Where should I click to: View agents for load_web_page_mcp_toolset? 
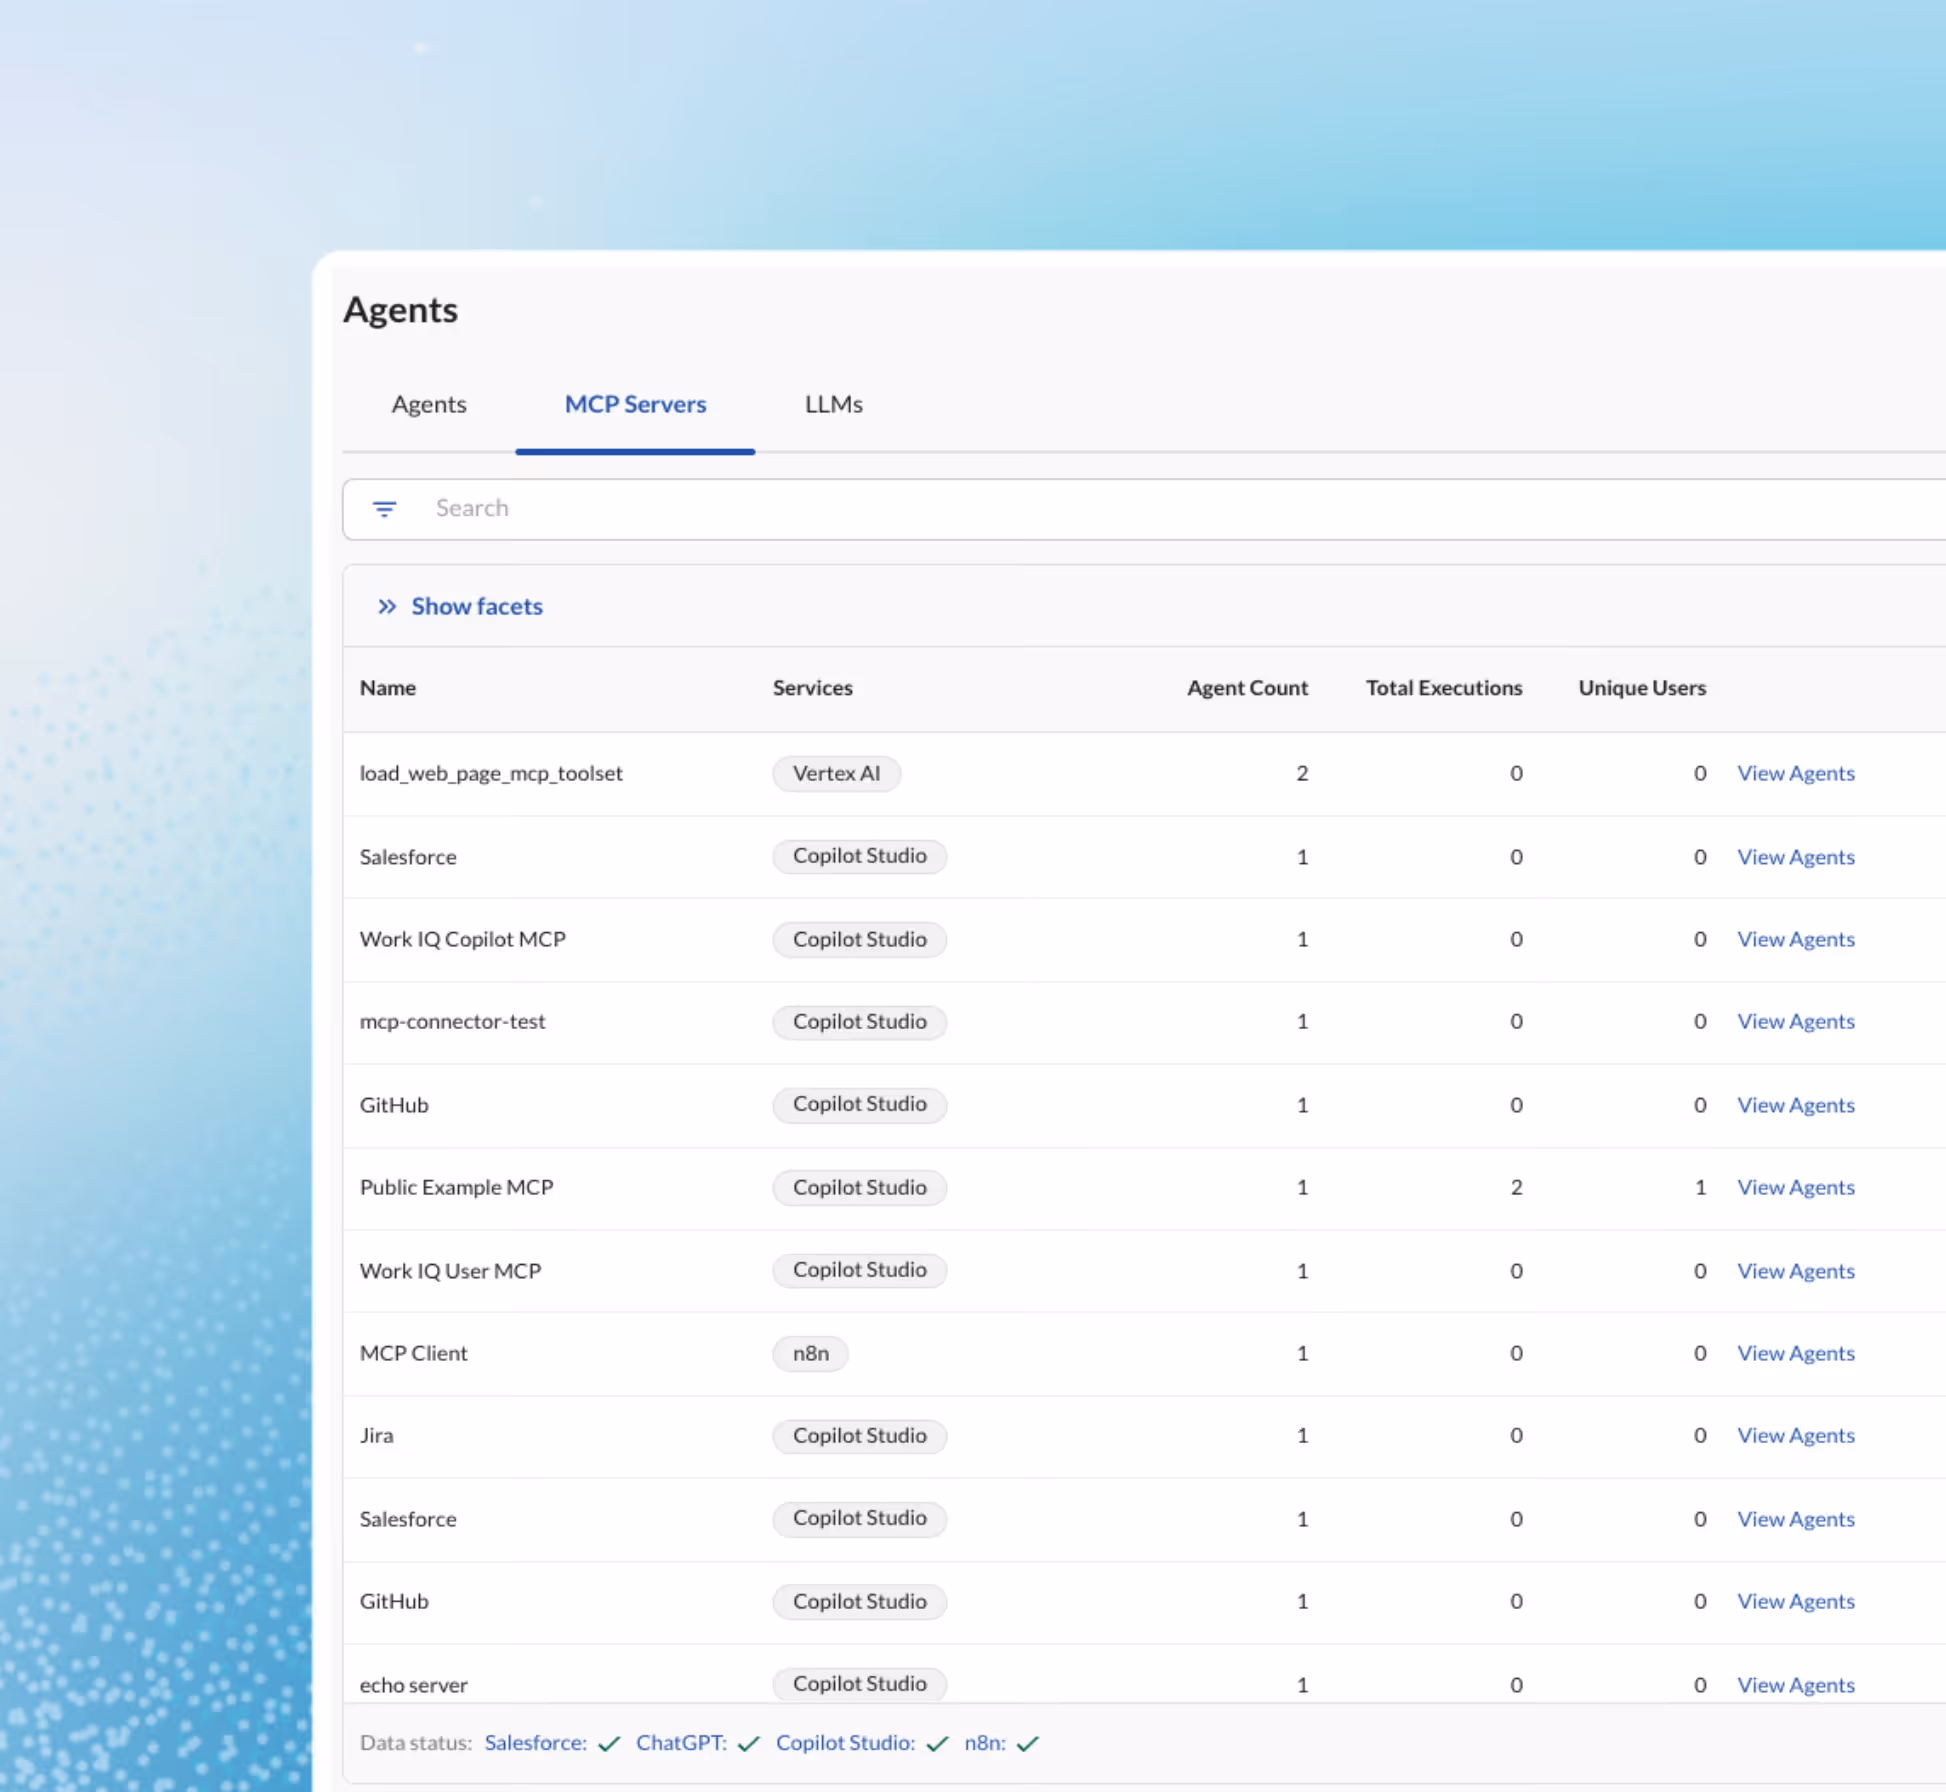[x=1795, y=773]
